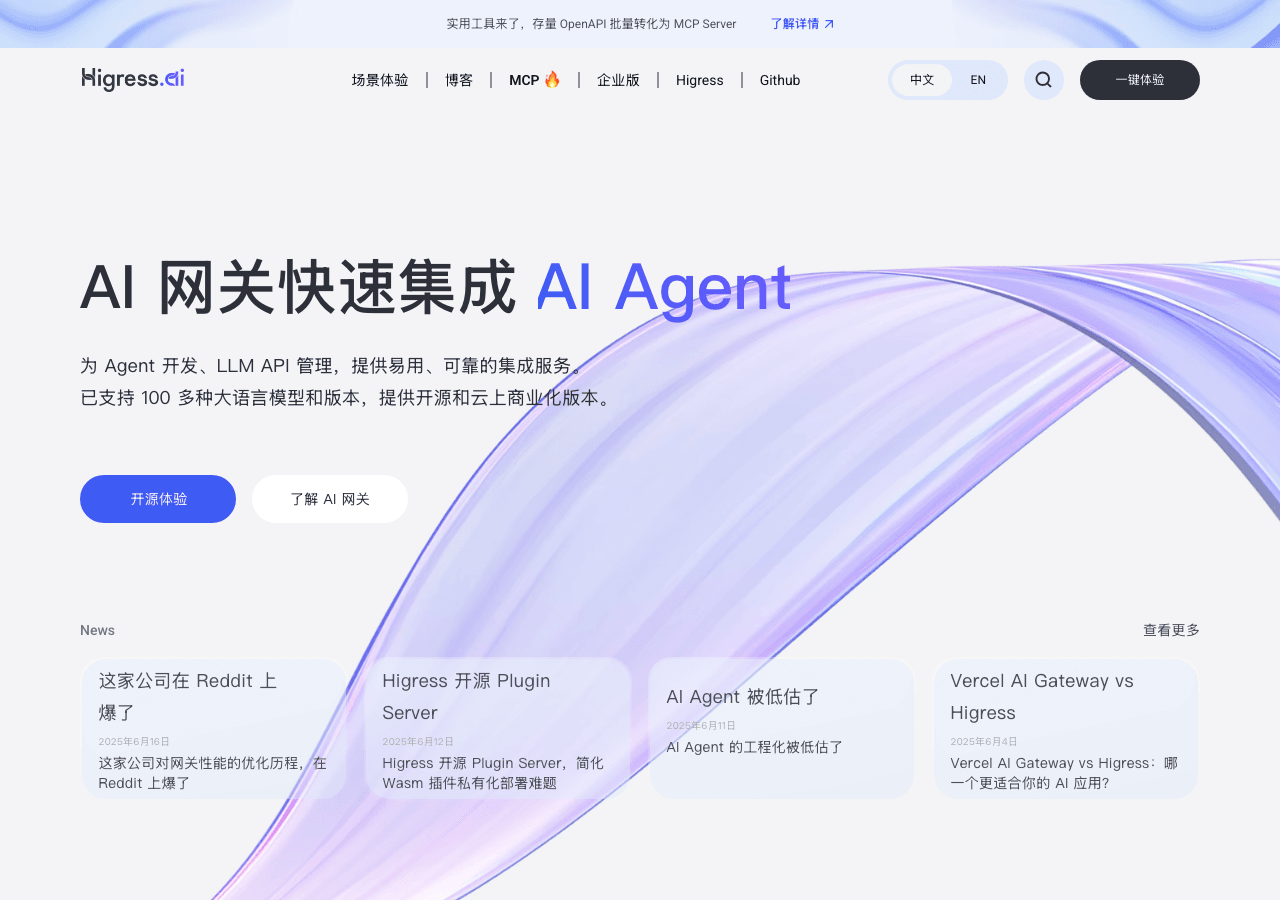The image size is (1280, 900).
Task: Click the Higress.ai logo
Action: click(x=133, y=79)
